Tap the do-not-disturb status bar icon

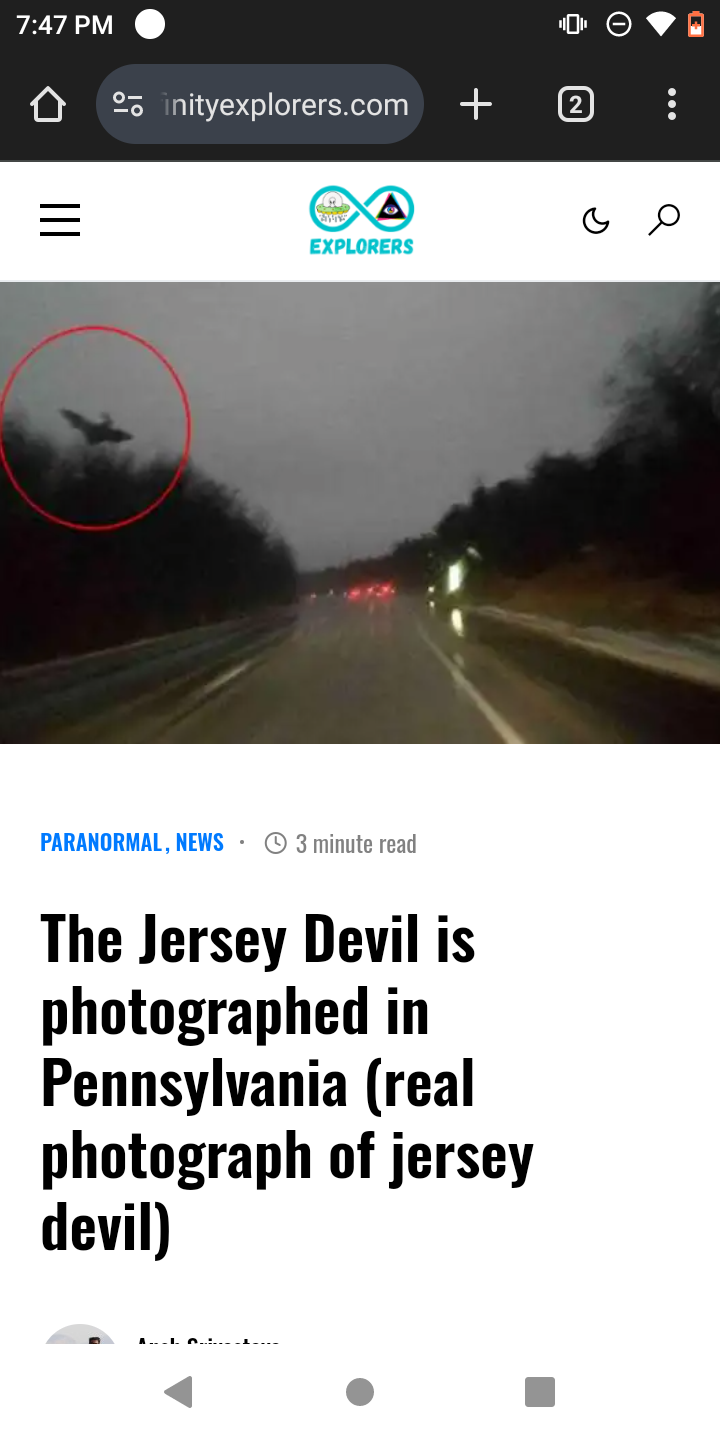pos(619,25)
